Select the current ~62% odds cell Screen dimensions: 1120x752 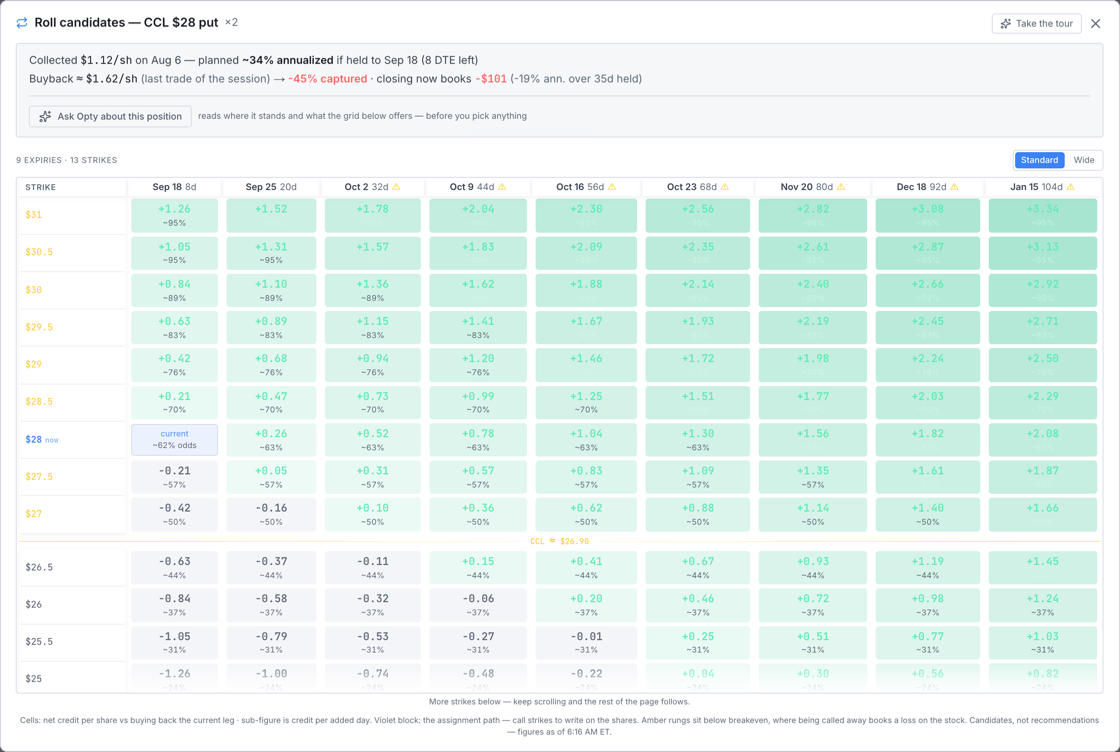(174, 440)
